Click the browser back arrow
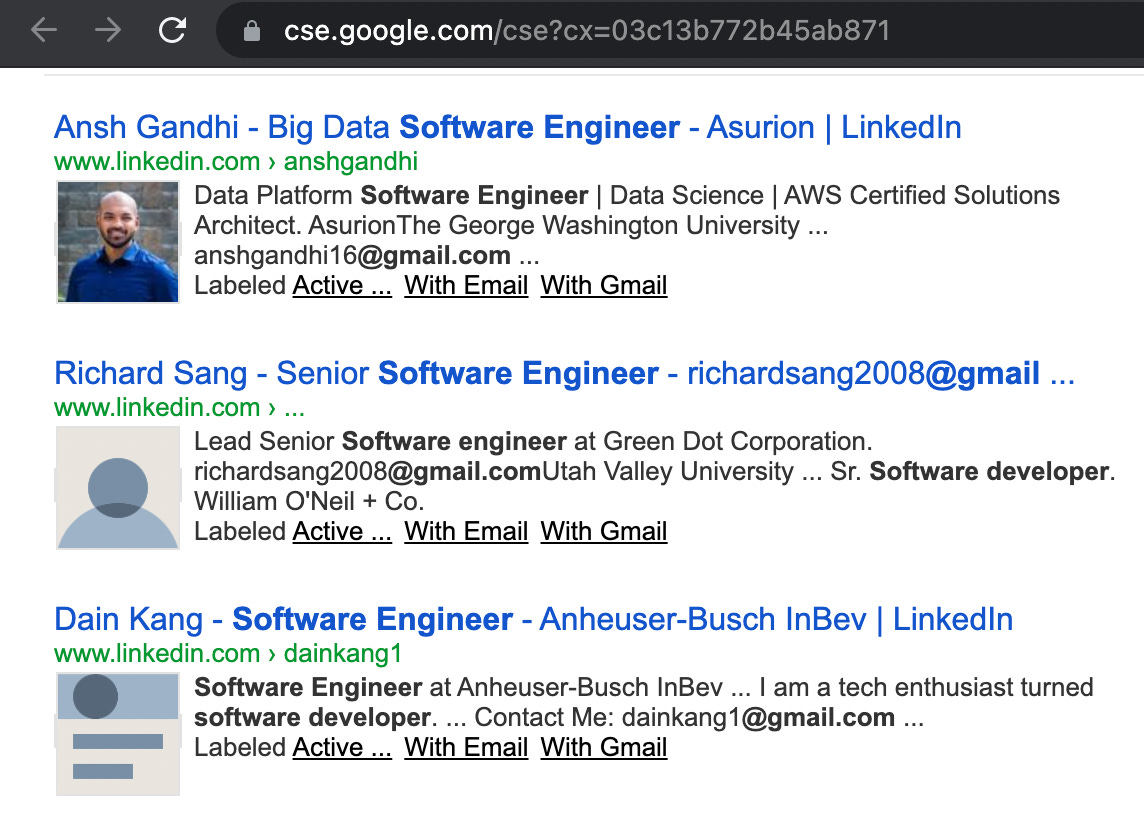Viewport: 1144px width, 820px height. coord(45,30)
